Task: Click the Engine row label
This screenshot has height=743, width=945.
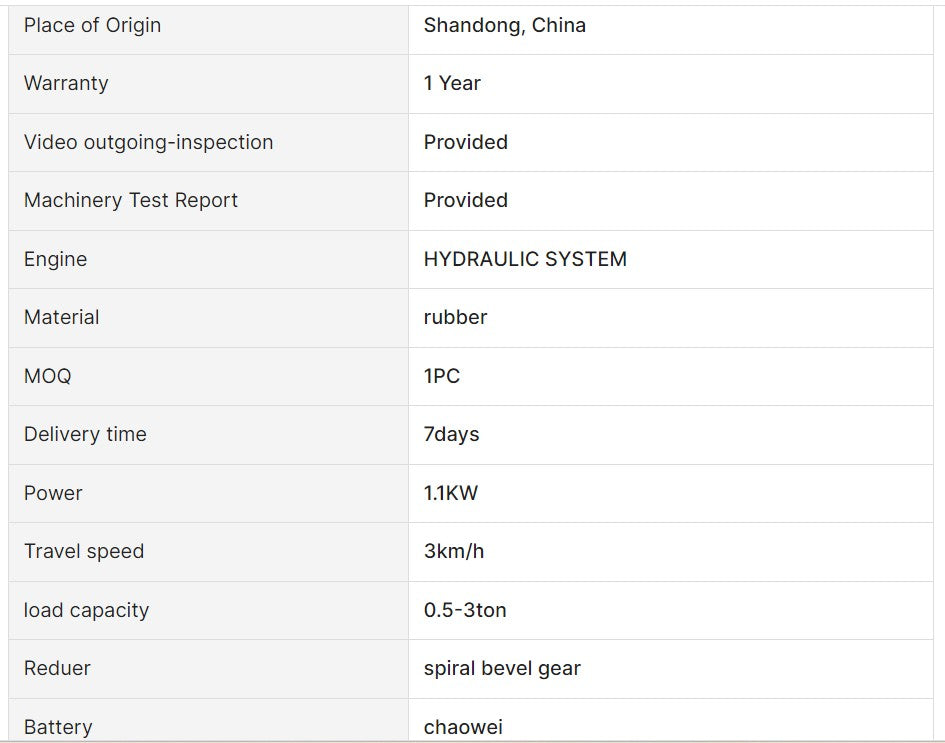Action: click(x=55, y=259)
